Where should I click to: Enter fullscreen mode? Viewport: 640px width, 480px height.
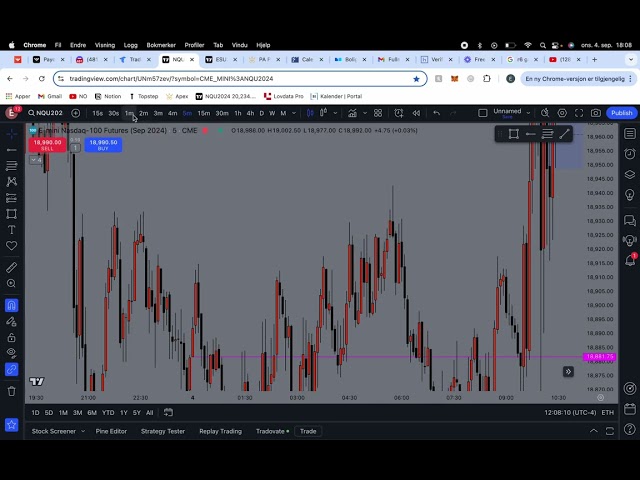tap(579, 113)
